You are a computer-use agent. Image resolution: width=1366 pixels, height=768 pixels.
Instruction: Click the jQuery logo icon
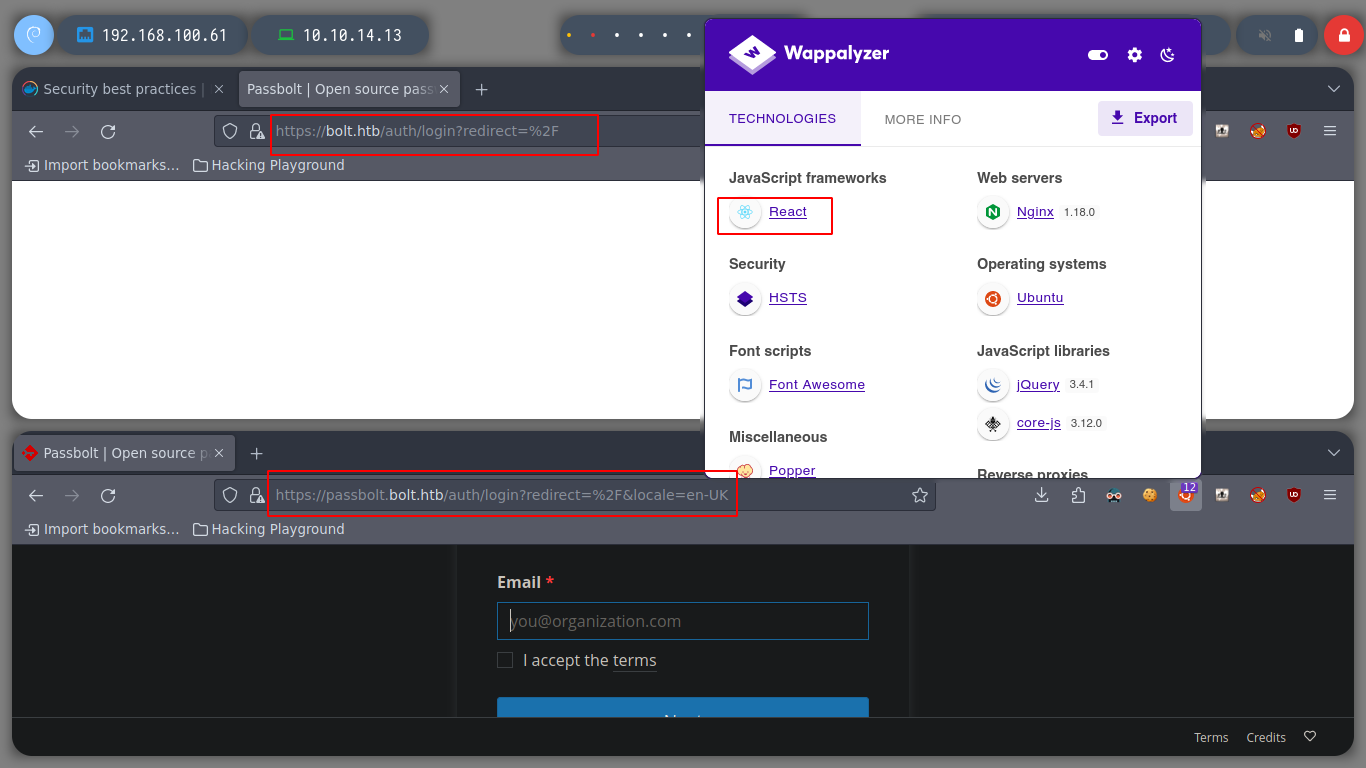pos(993,385)
